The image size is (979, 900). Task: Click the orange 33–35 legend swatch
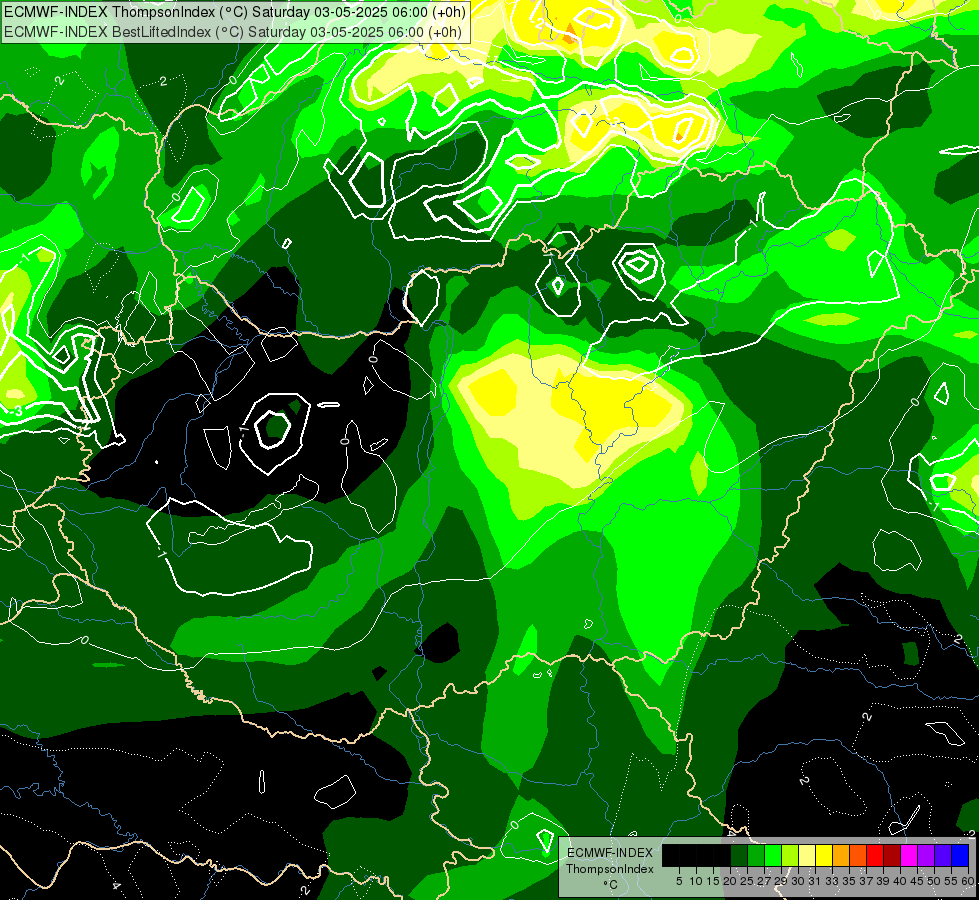click(x=841, y=855)
